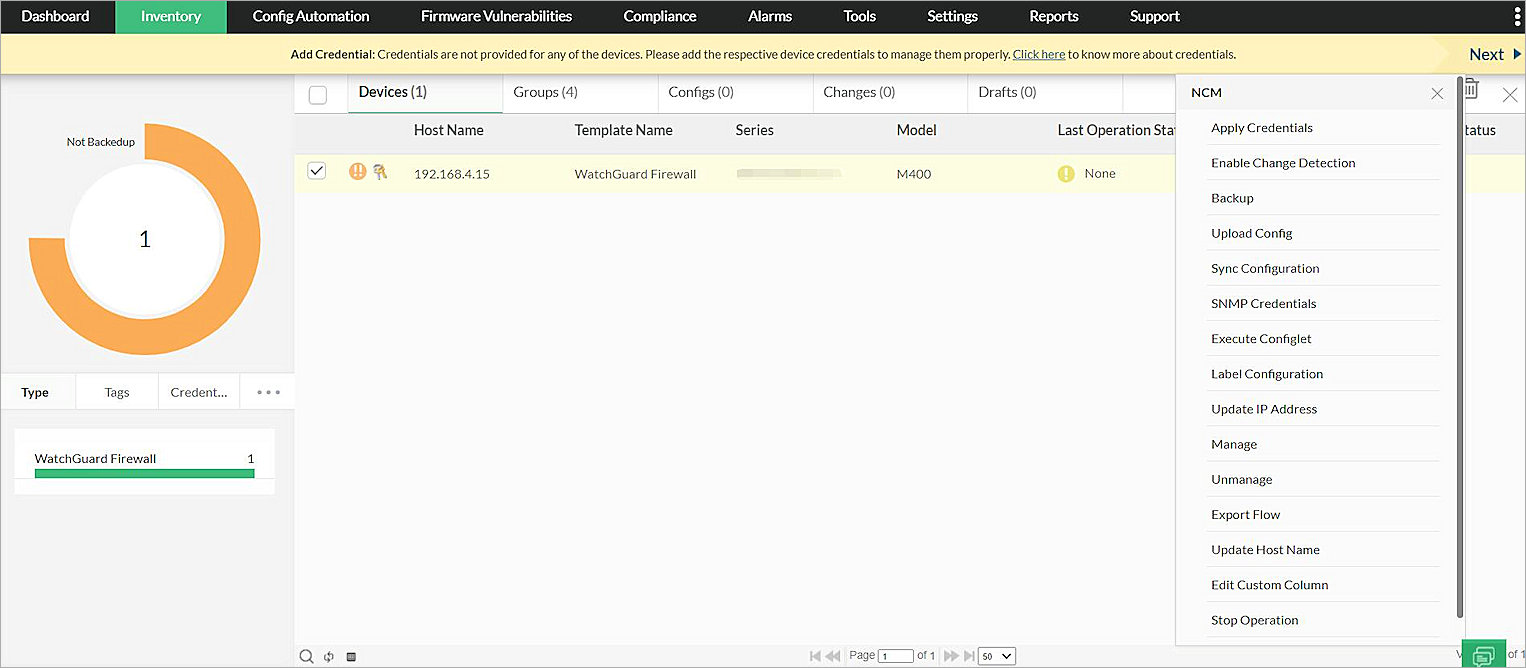Switch to the Groups (4) tab
This screenshot has width=1526, height=668.
(545, 92)
